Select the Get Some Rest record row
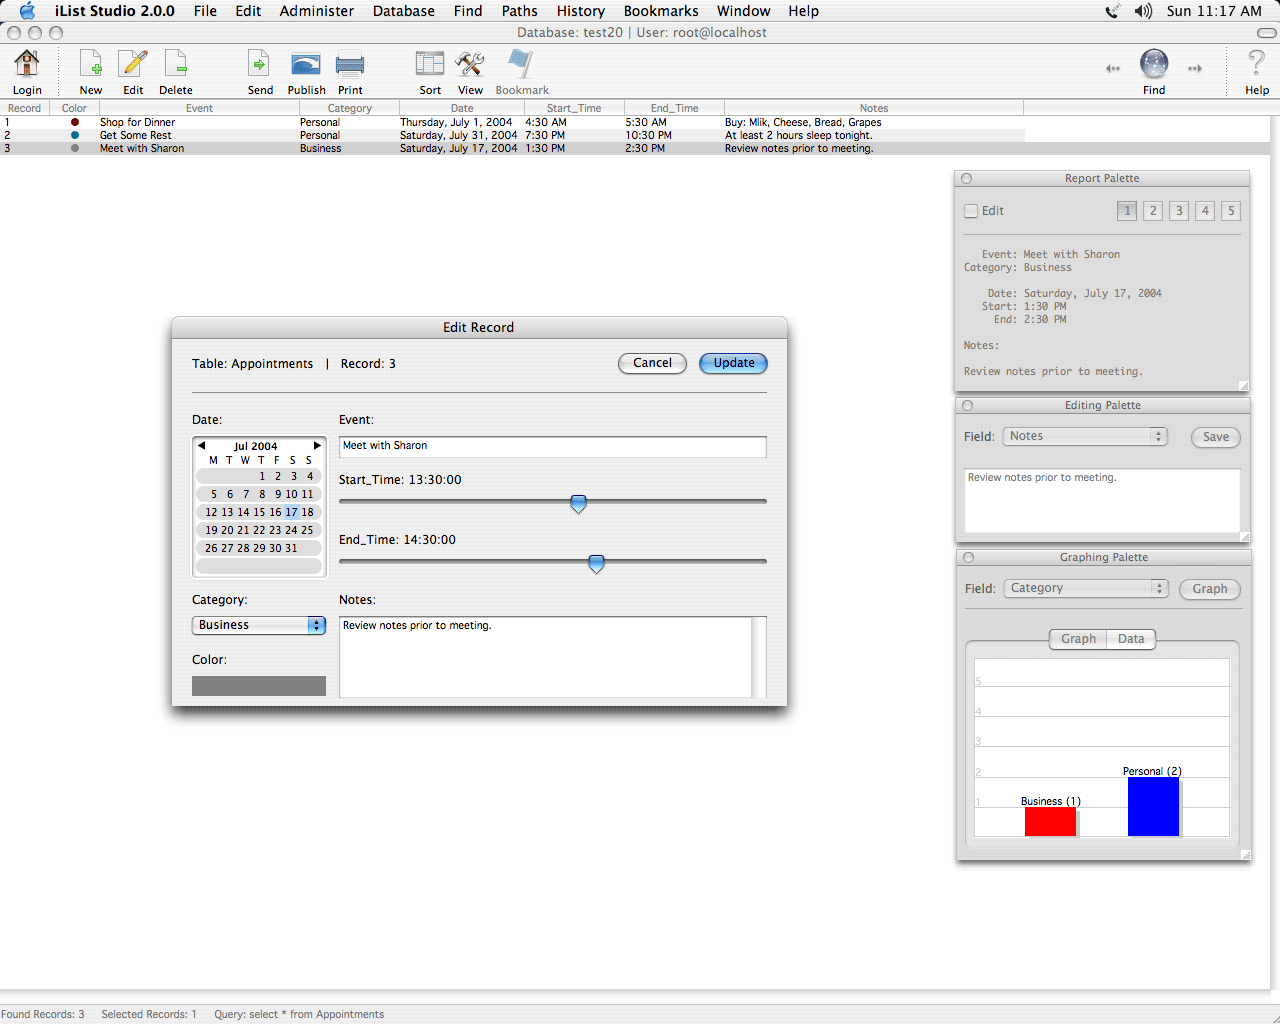The height and width of the screenshot is (1024, 1280). click(x=512, y=135)
